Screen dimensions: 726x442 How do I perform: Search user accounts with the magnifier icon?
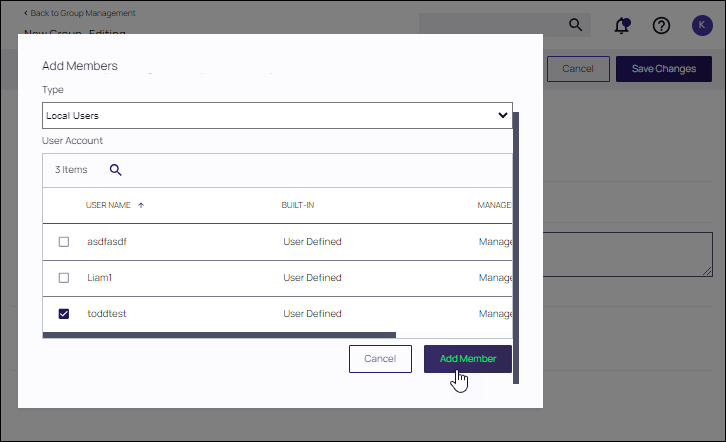pyautogui.click(x=115, y=170)
